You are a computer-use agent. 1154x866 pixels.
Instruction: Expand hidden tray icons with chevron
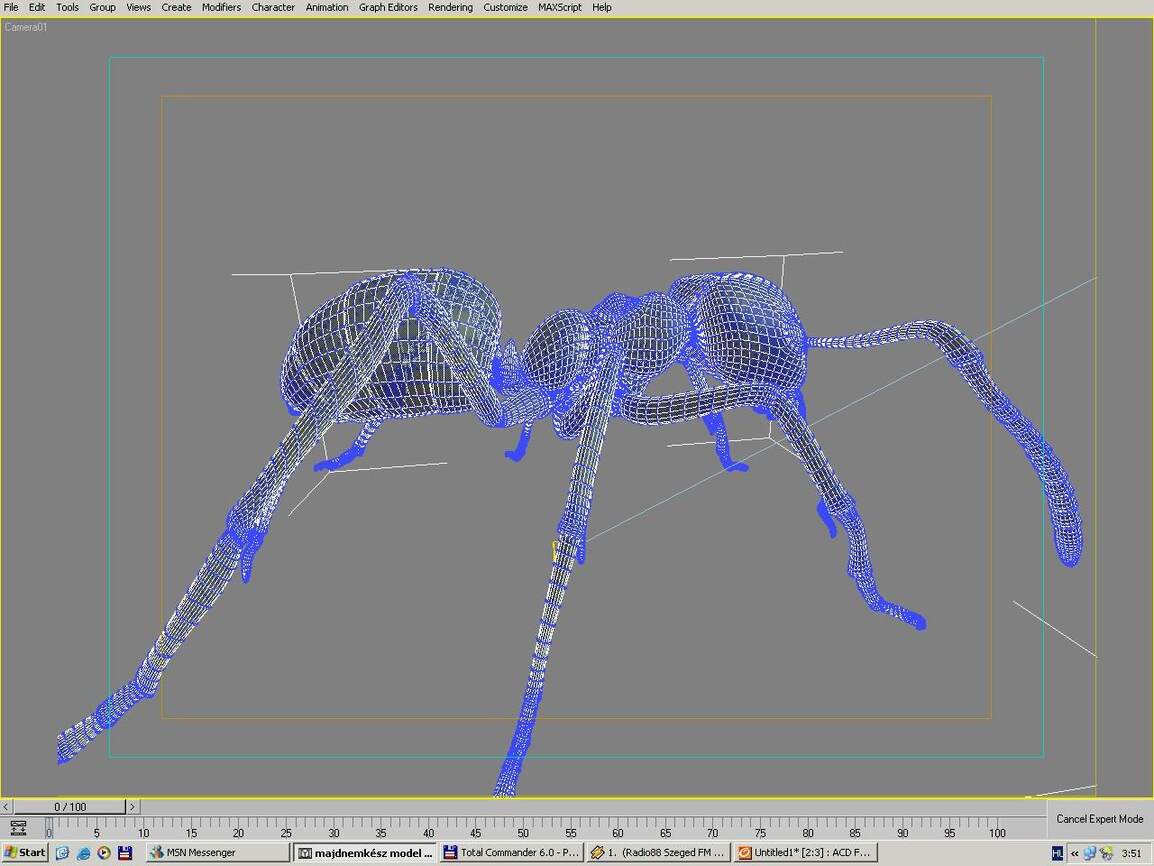point(1075,853)
